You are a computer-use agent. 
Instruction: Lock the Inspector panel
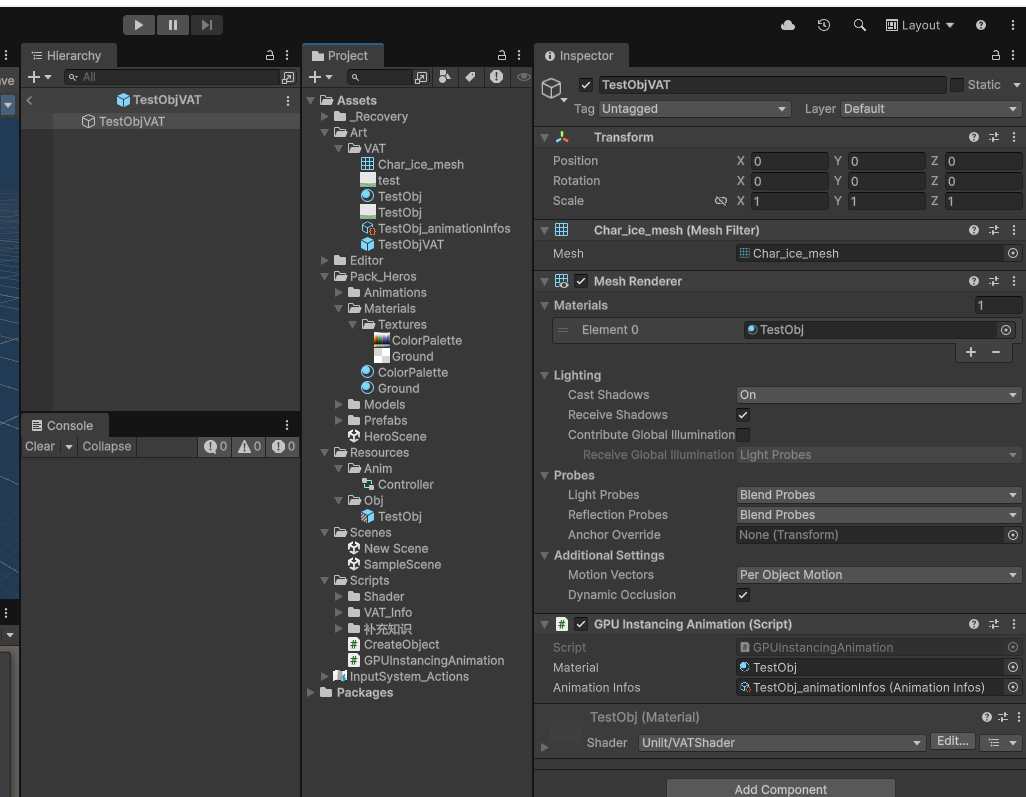[x=996, y=56]
